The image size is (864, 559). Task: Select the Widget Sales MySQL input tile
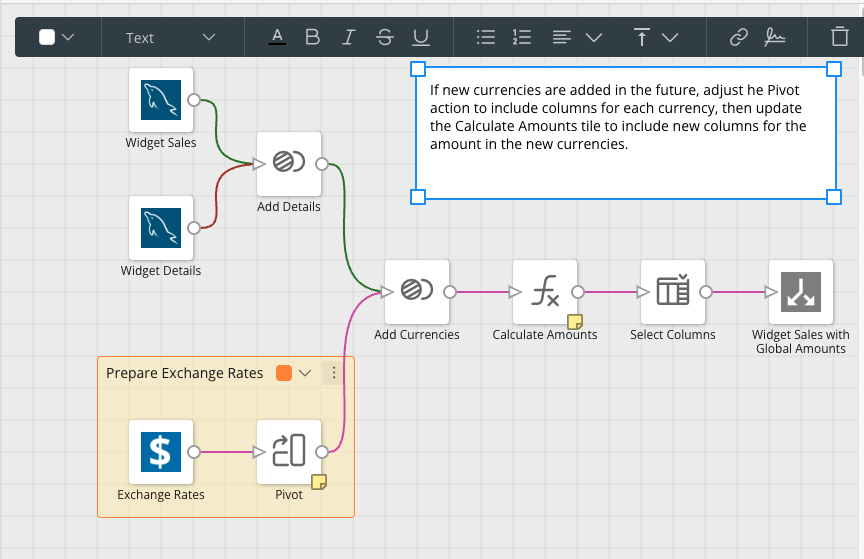point(161,100)
